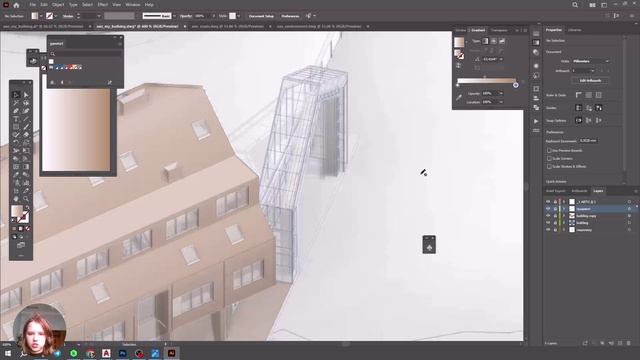
Task: Open the gradient stop Opacity dropdown
Action: pos(501,93)
